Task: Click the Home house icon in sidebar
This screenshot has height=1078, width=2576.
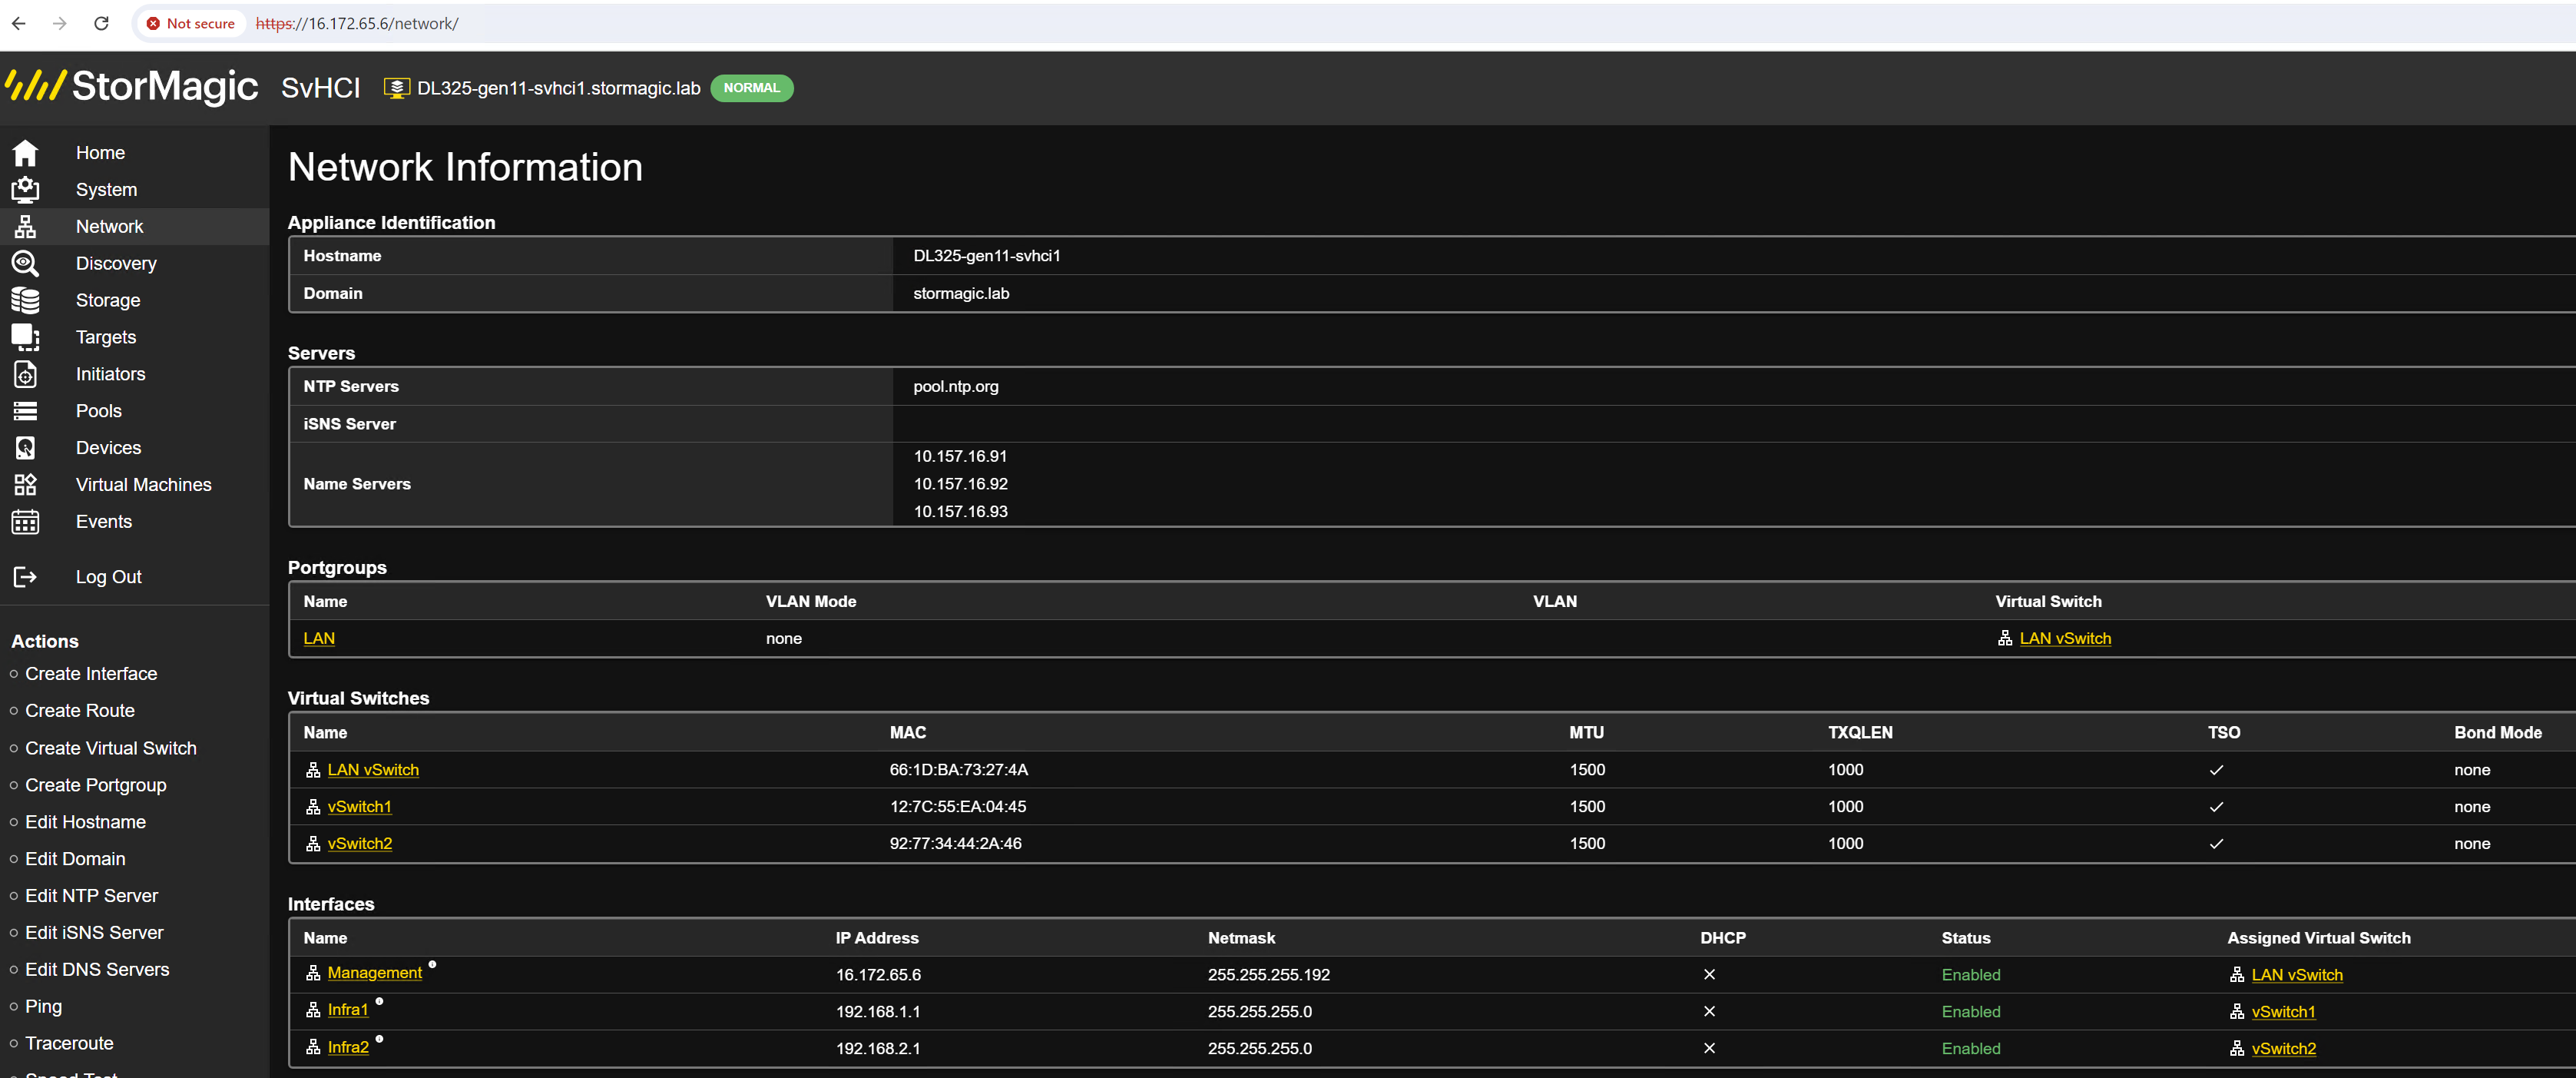Action: click(25, 153)
